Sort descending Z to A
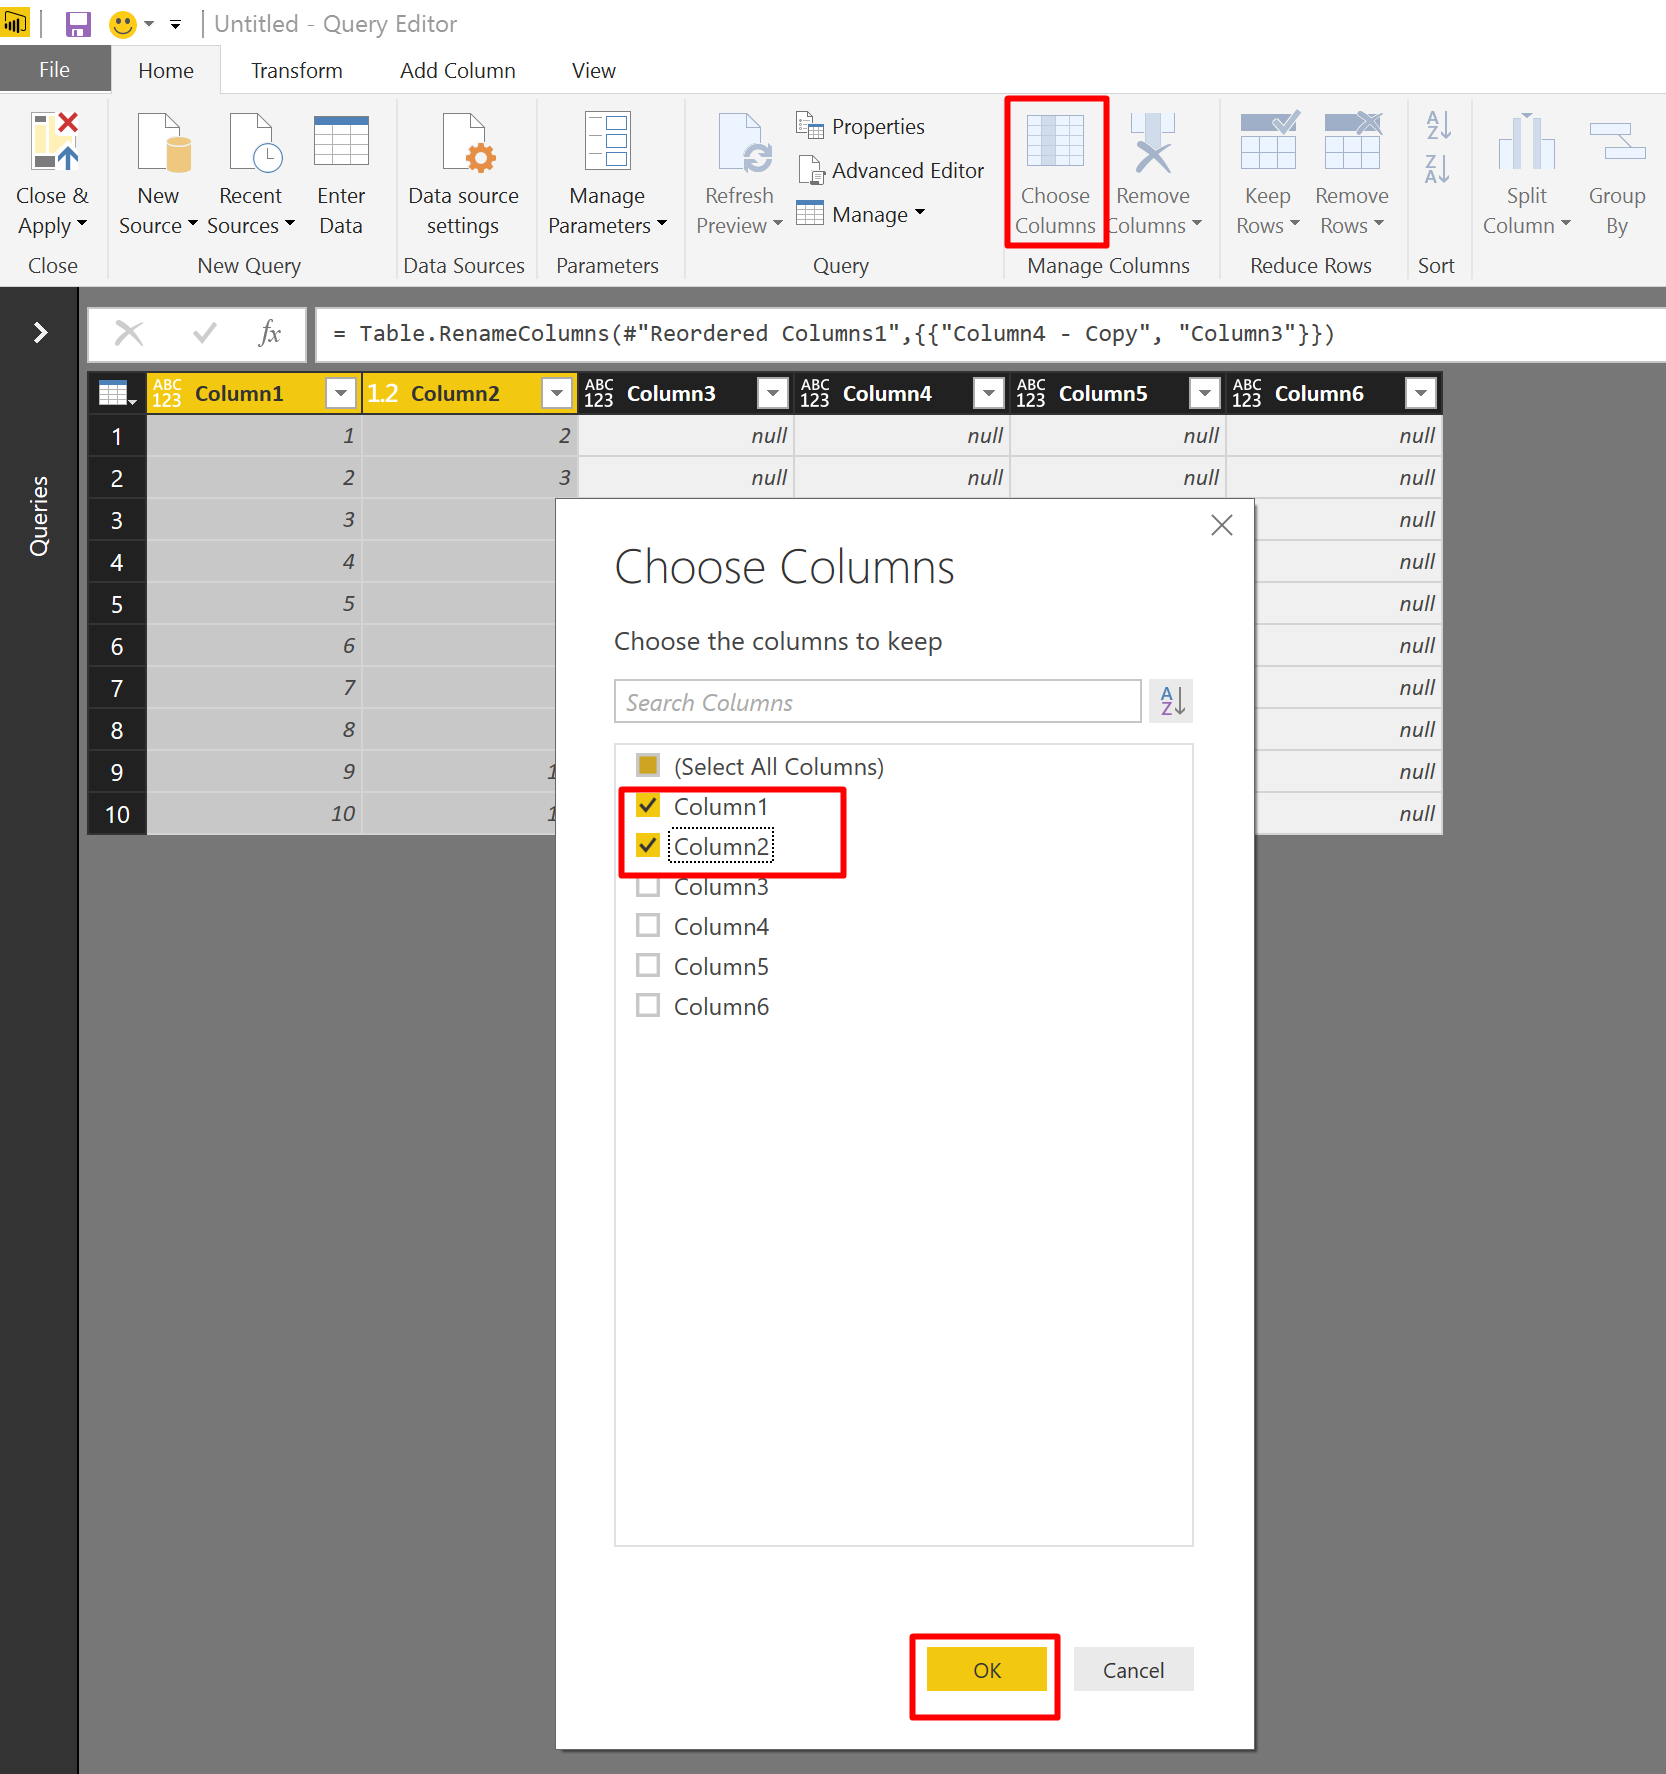1666x1774 pixels. pyautogui.click(x=1439, y=169)
